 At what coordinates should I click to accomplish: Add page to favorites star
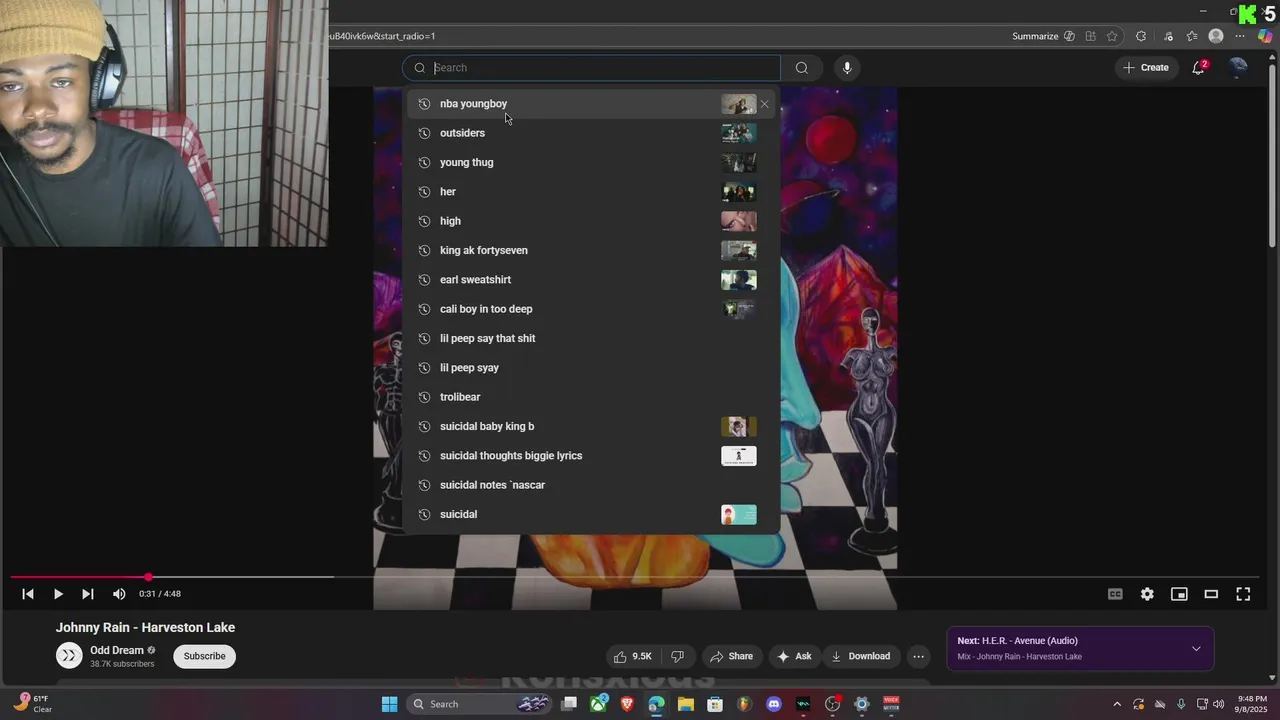point(1112,36)
